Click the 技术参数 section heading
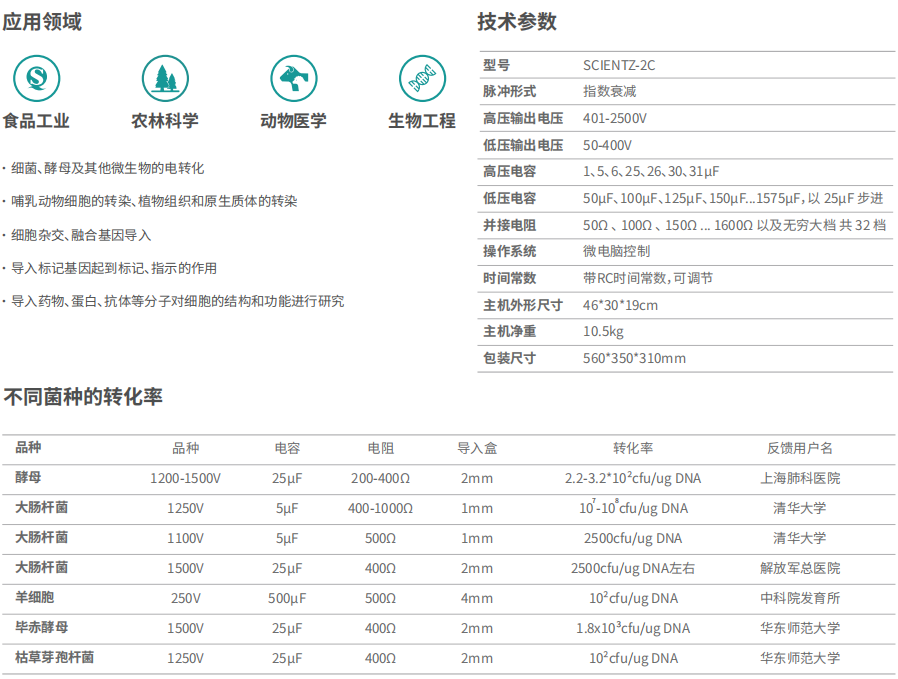898x679 pixels. (x=517, y=22)
